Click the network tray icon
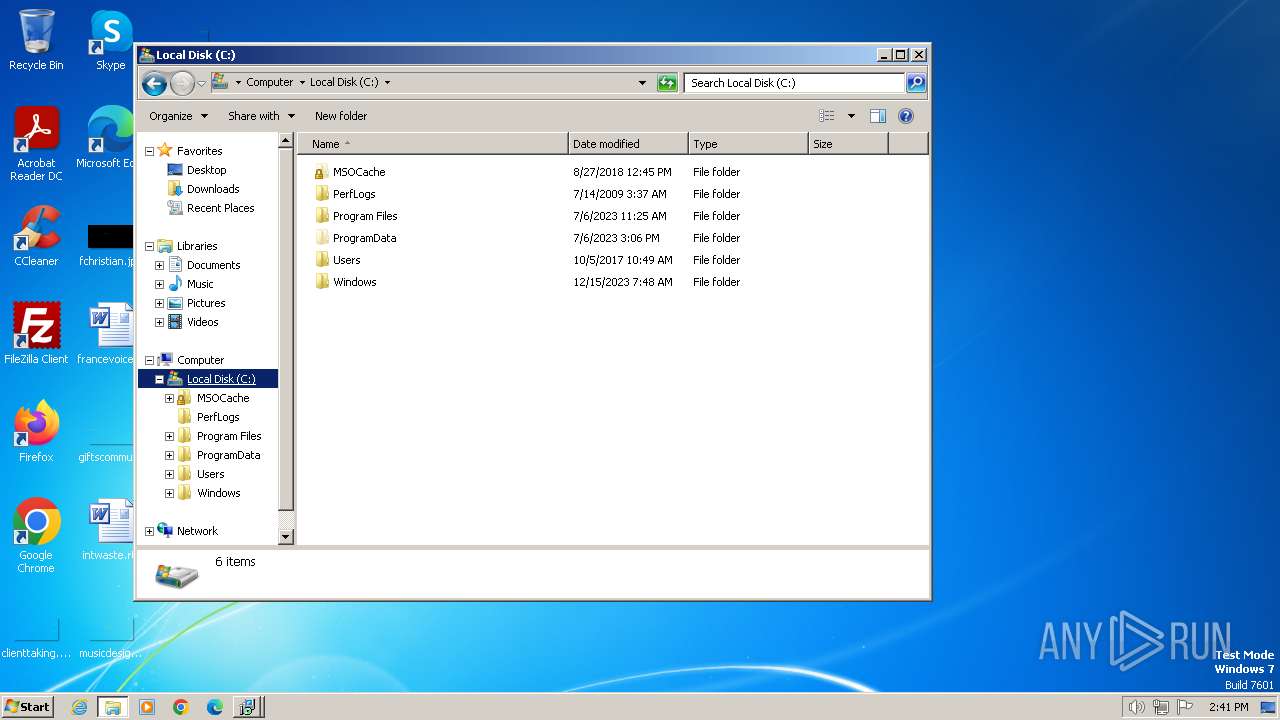Image resolution: width=1280 pixels, height=720 pixels. (1161, 707)
